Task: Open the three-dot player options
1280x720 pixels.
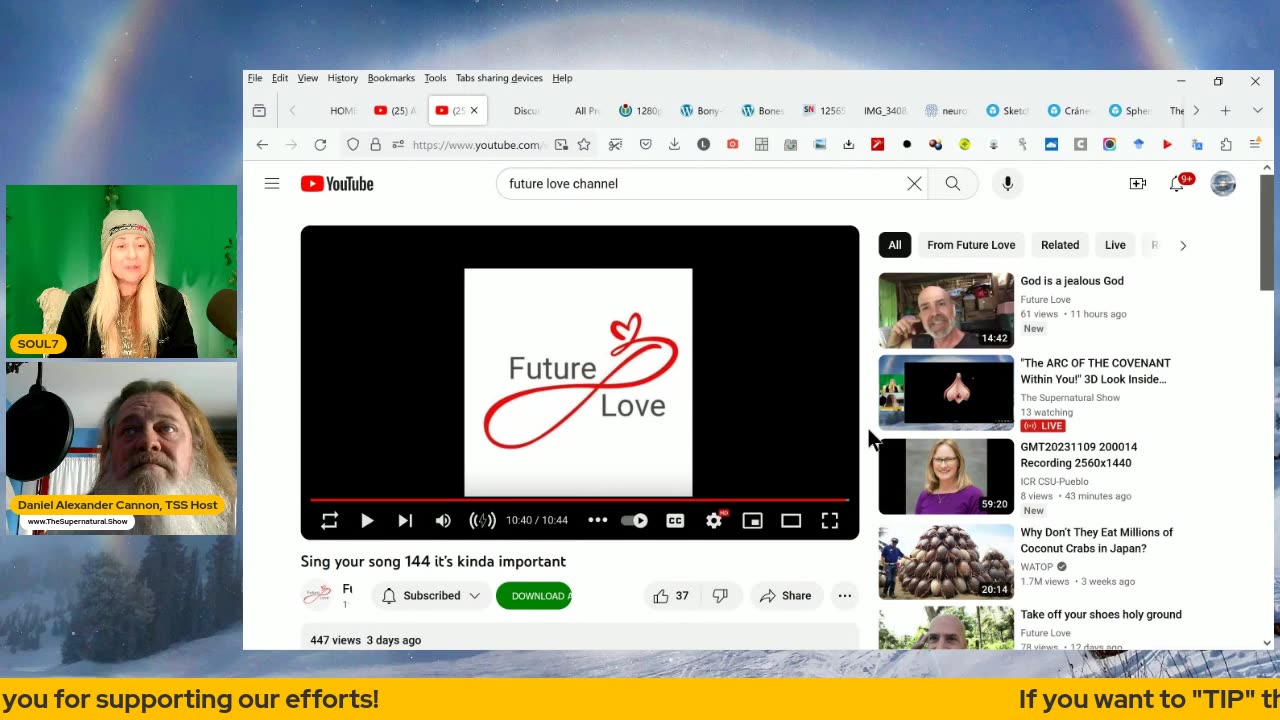Action: pos(597,520)
